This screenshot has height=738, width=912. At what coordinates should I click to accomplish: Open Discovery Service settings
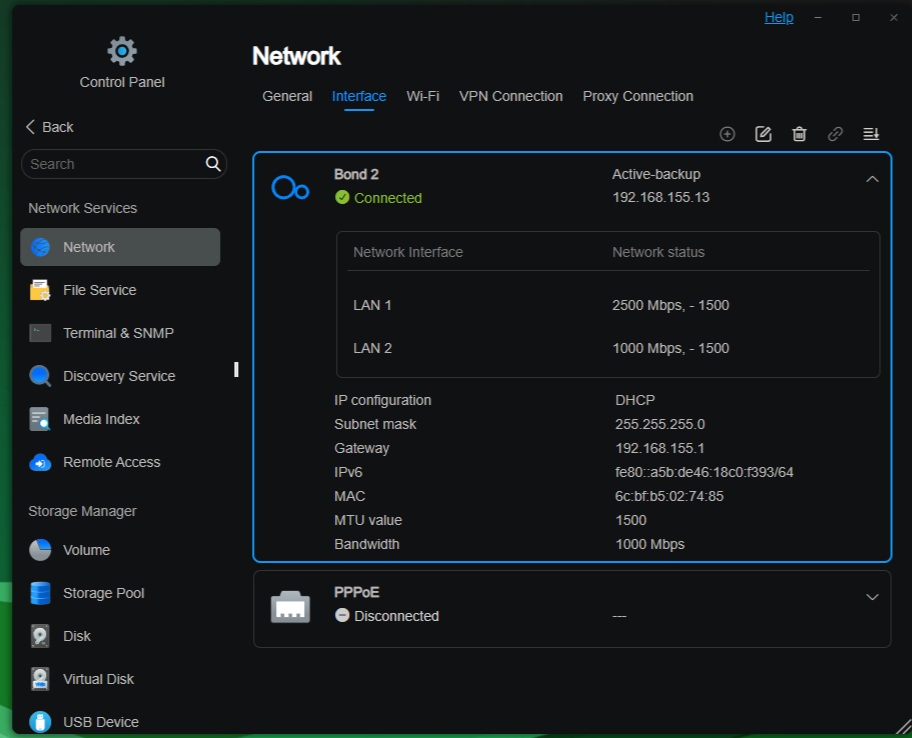pos(120,376)
